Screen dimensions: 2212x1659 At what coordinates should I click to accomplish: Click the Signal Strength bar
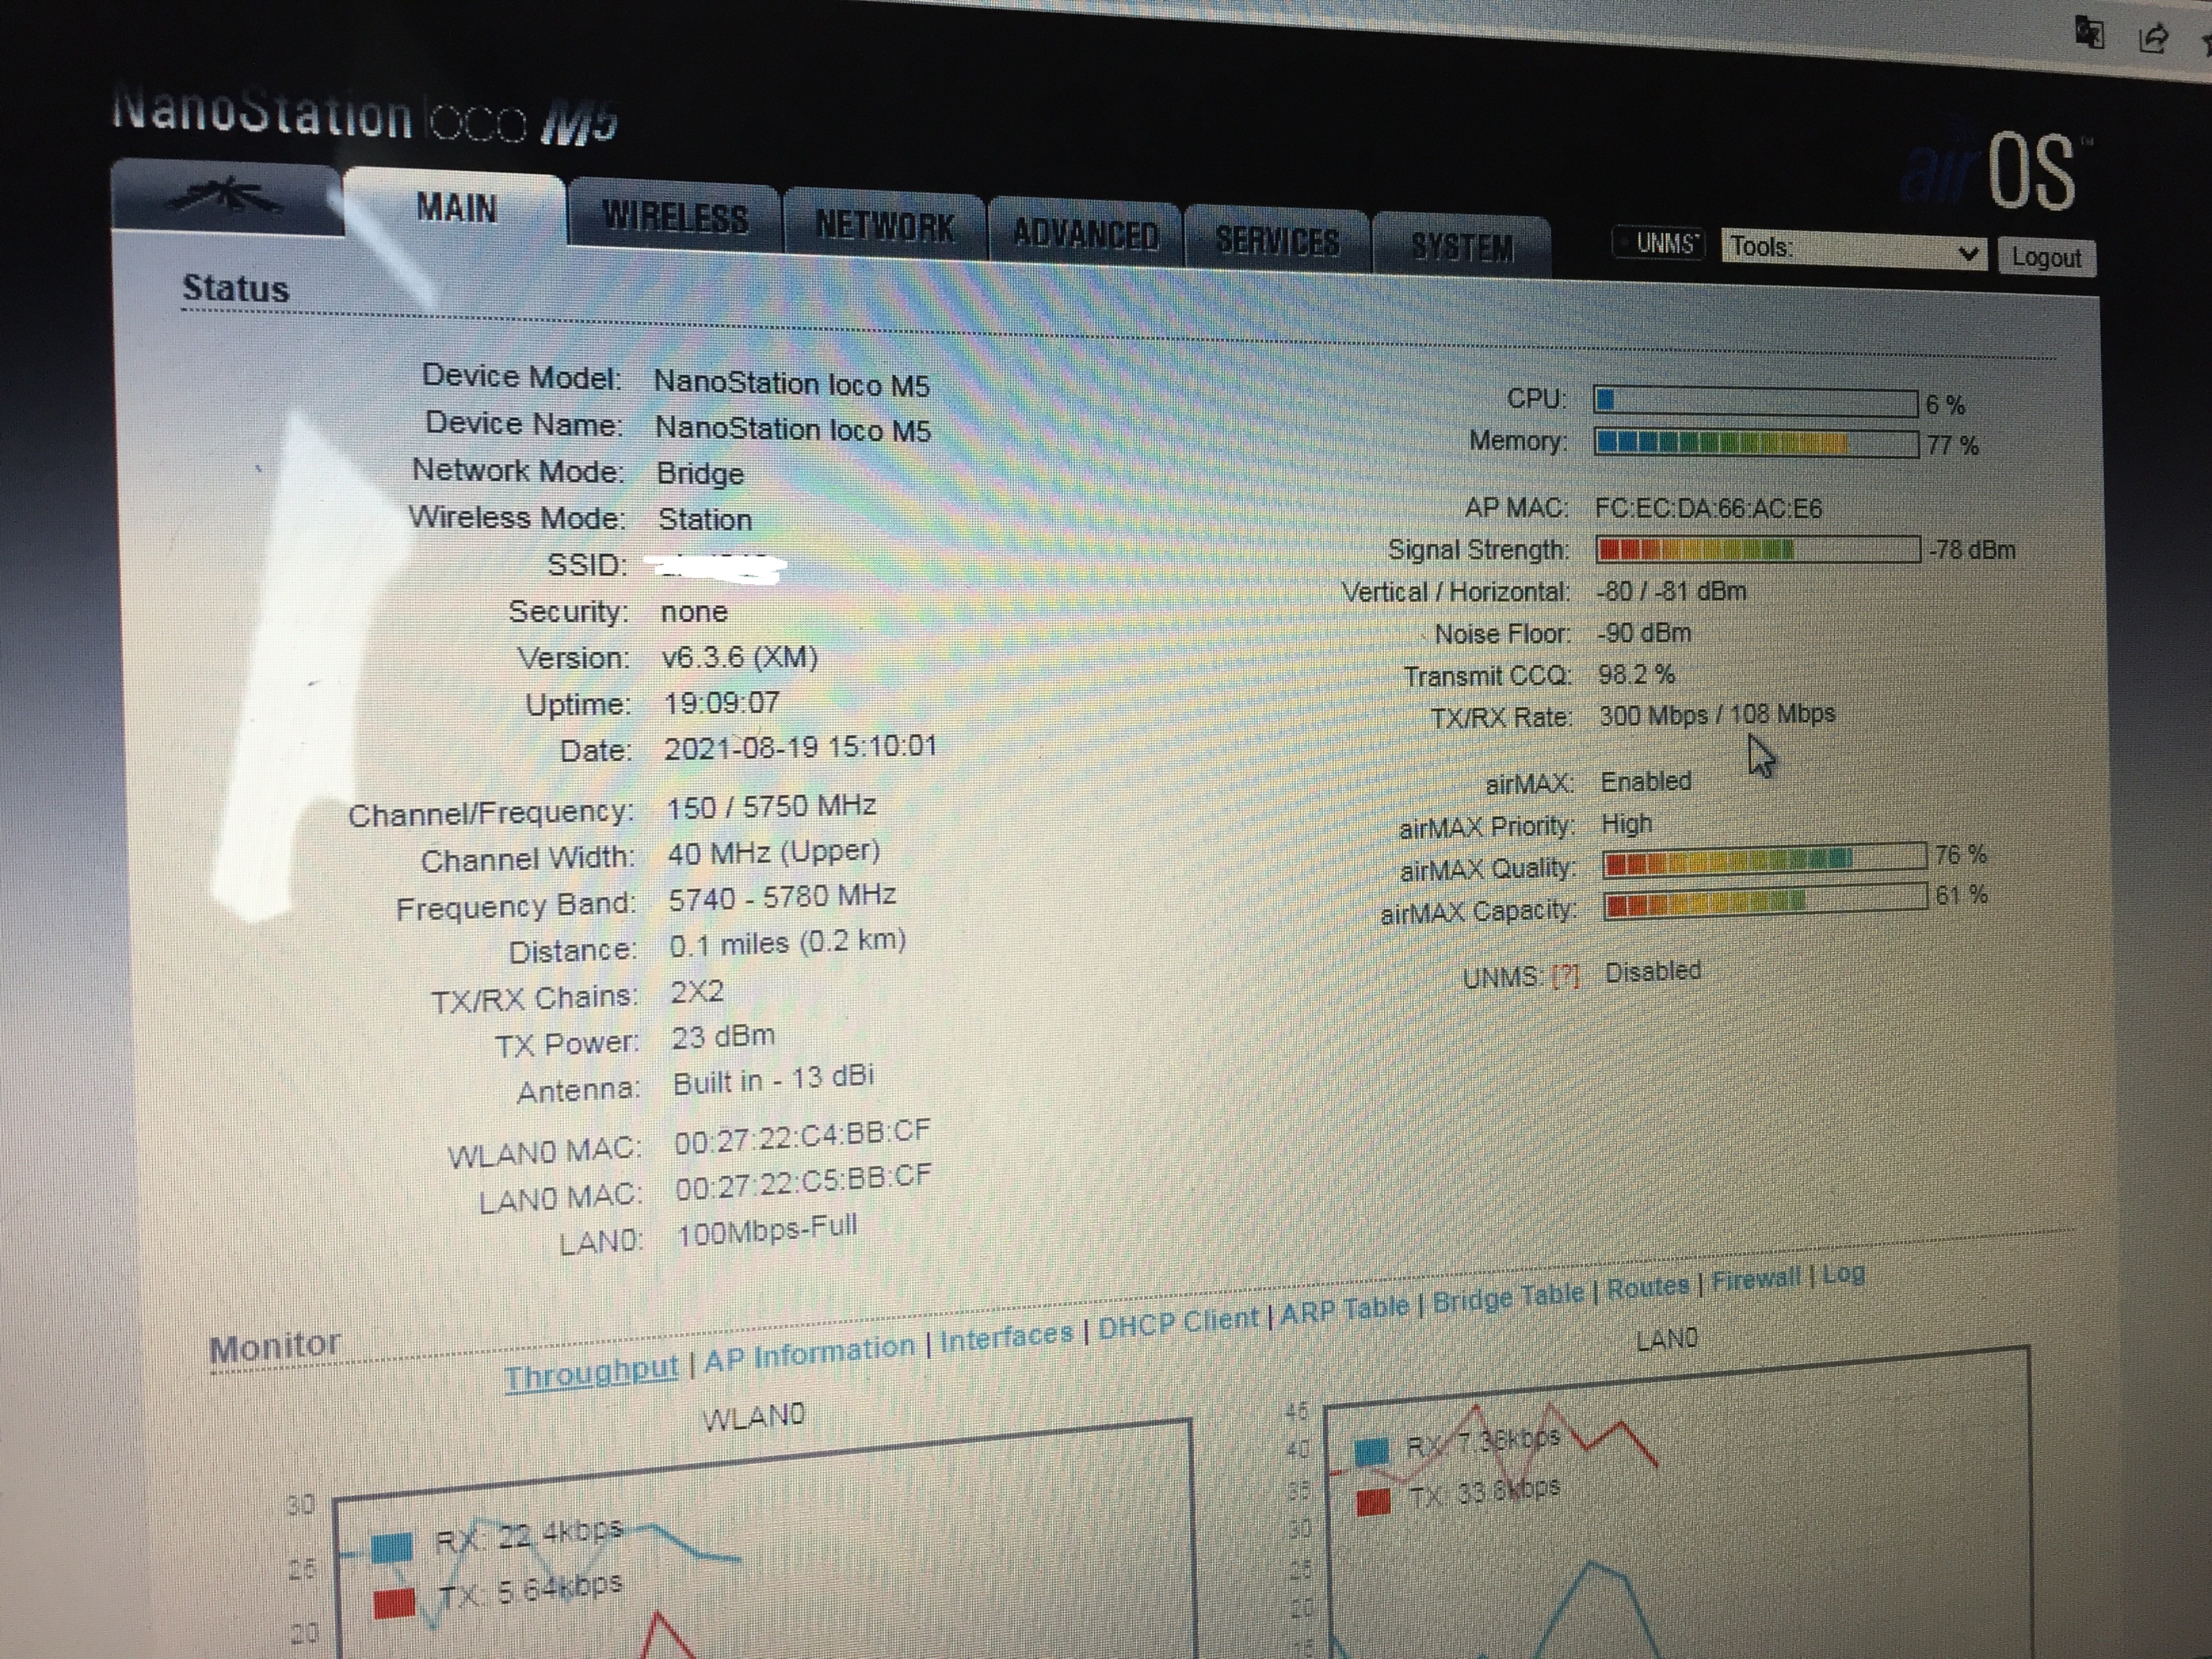[1758, 549]
